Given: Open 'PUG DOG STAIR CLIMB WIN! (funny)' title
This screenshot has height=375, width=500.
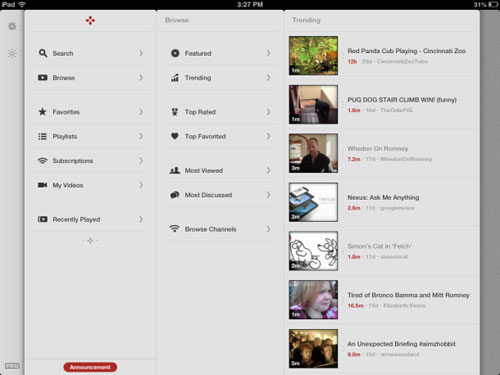Looking at the screenshot, I should (x=402, y=100).
